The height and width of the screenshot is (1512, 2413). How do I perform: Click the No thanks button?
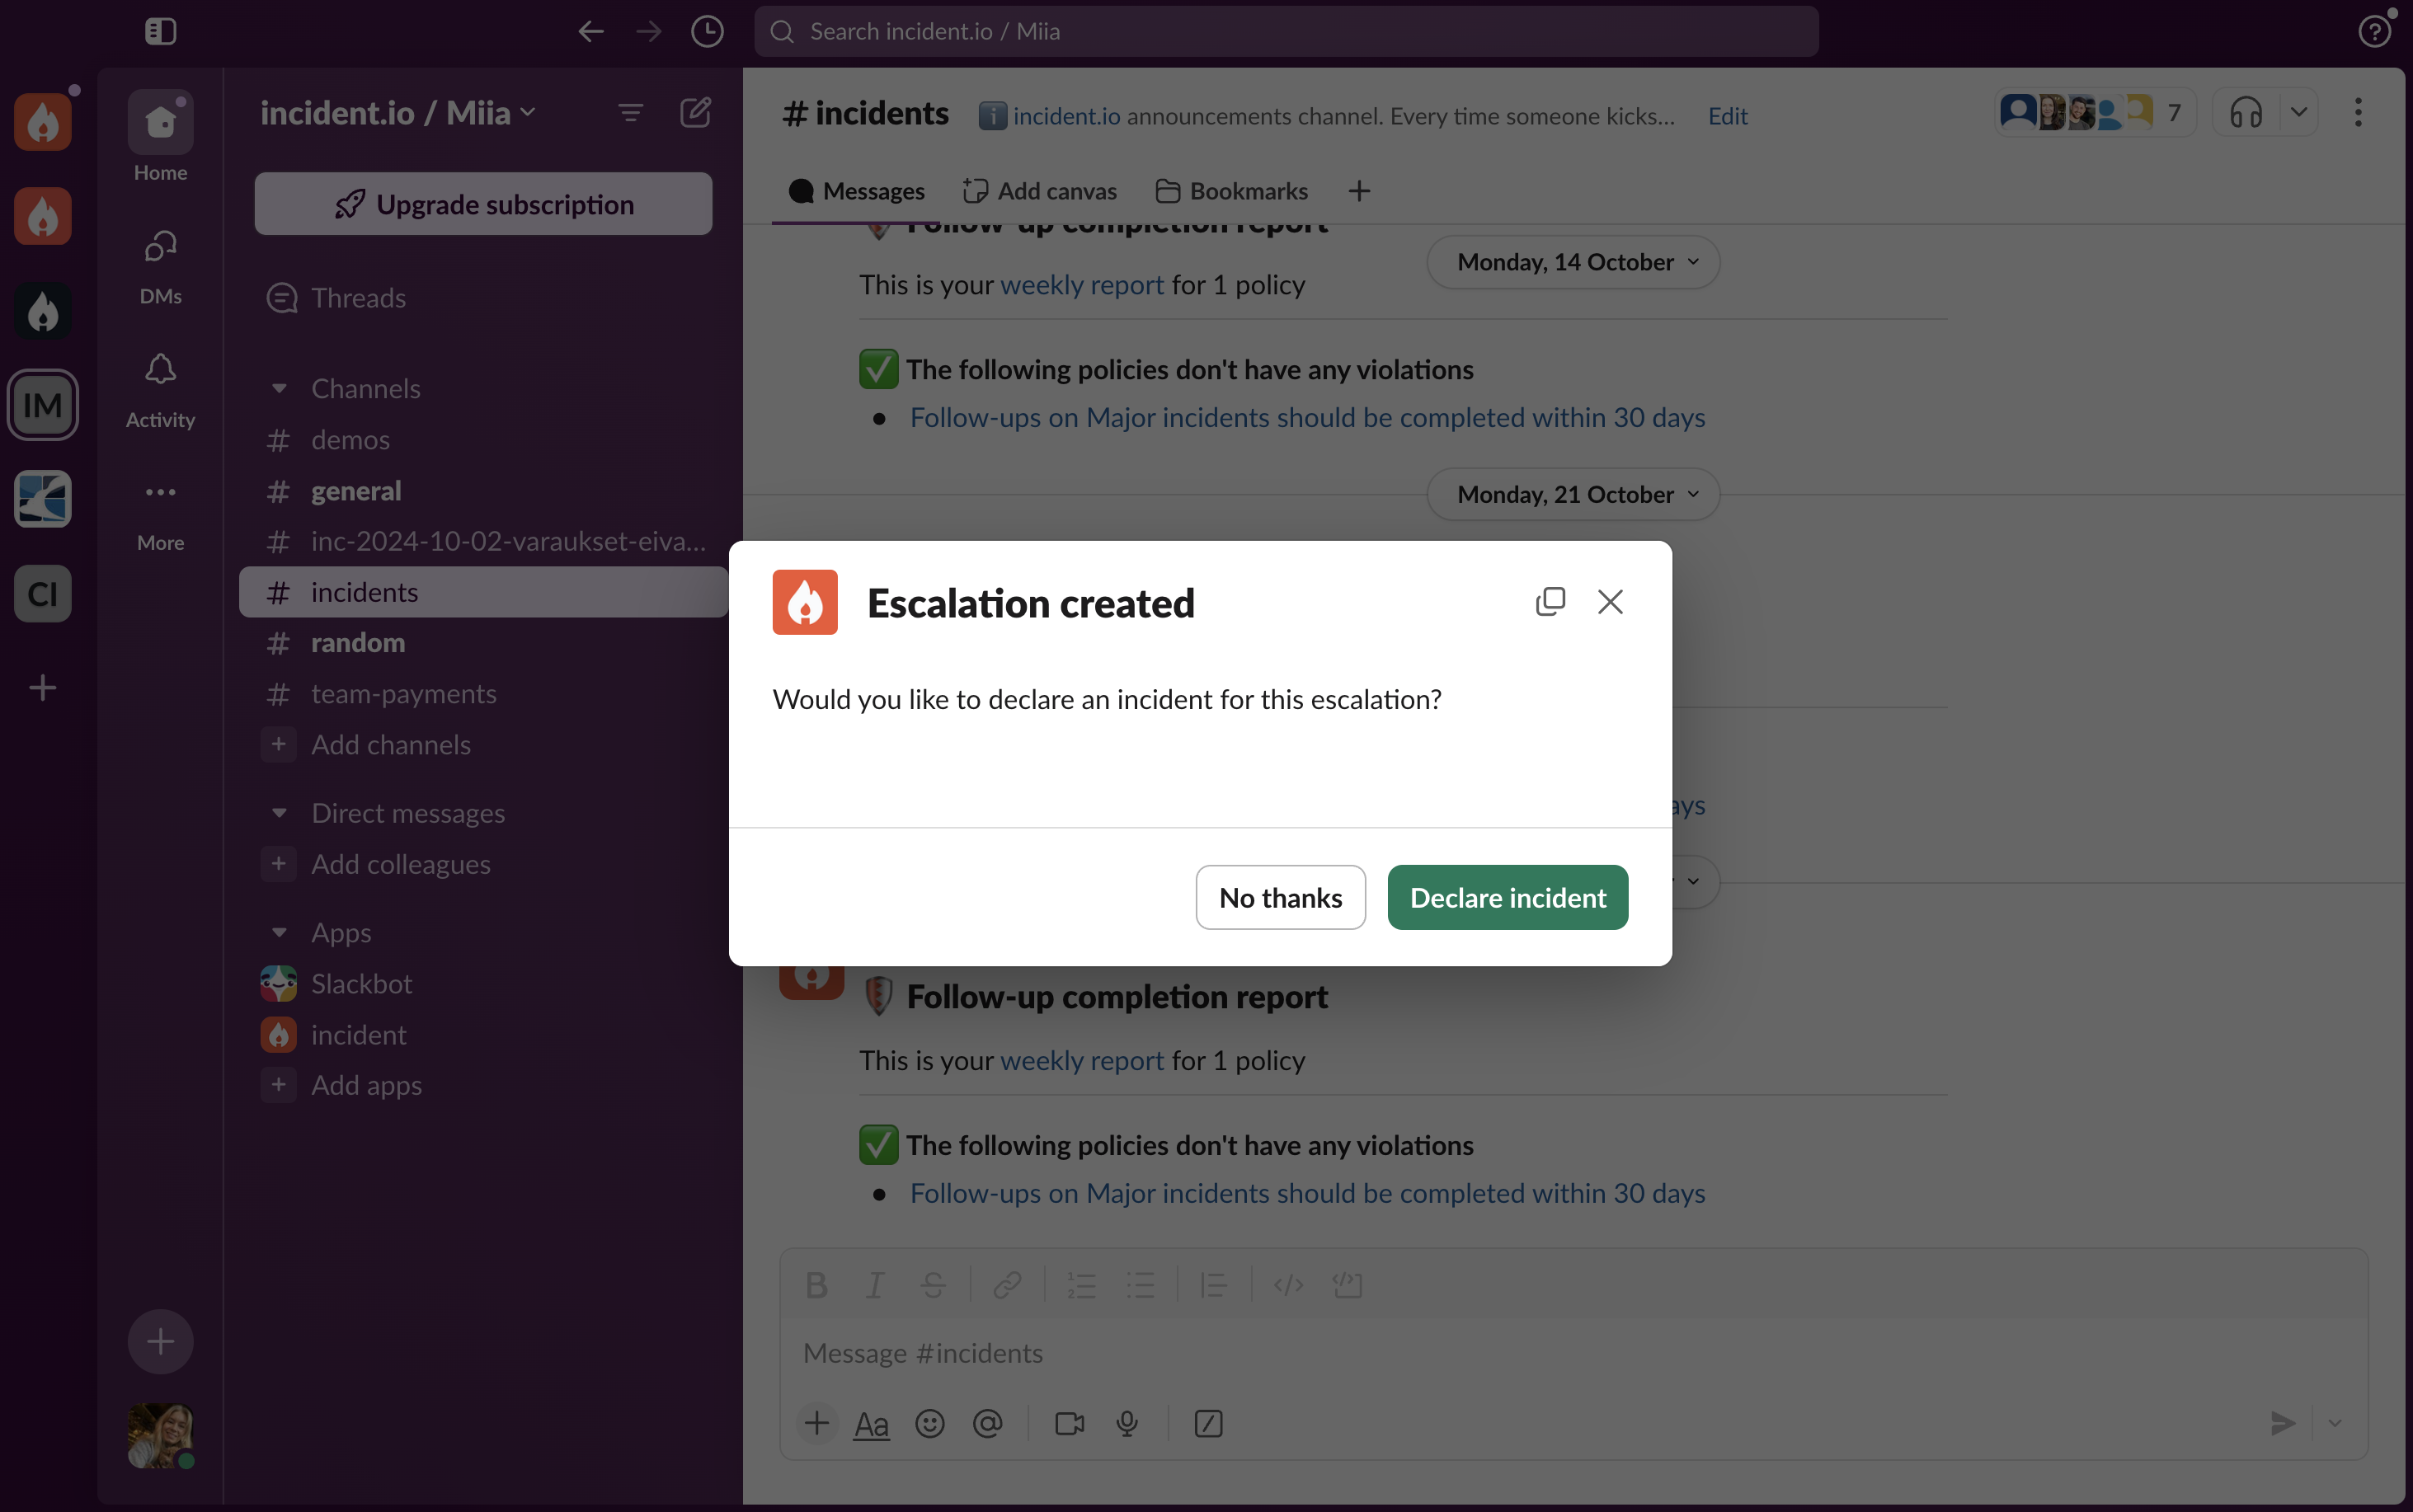click(x=1280, y=897)
